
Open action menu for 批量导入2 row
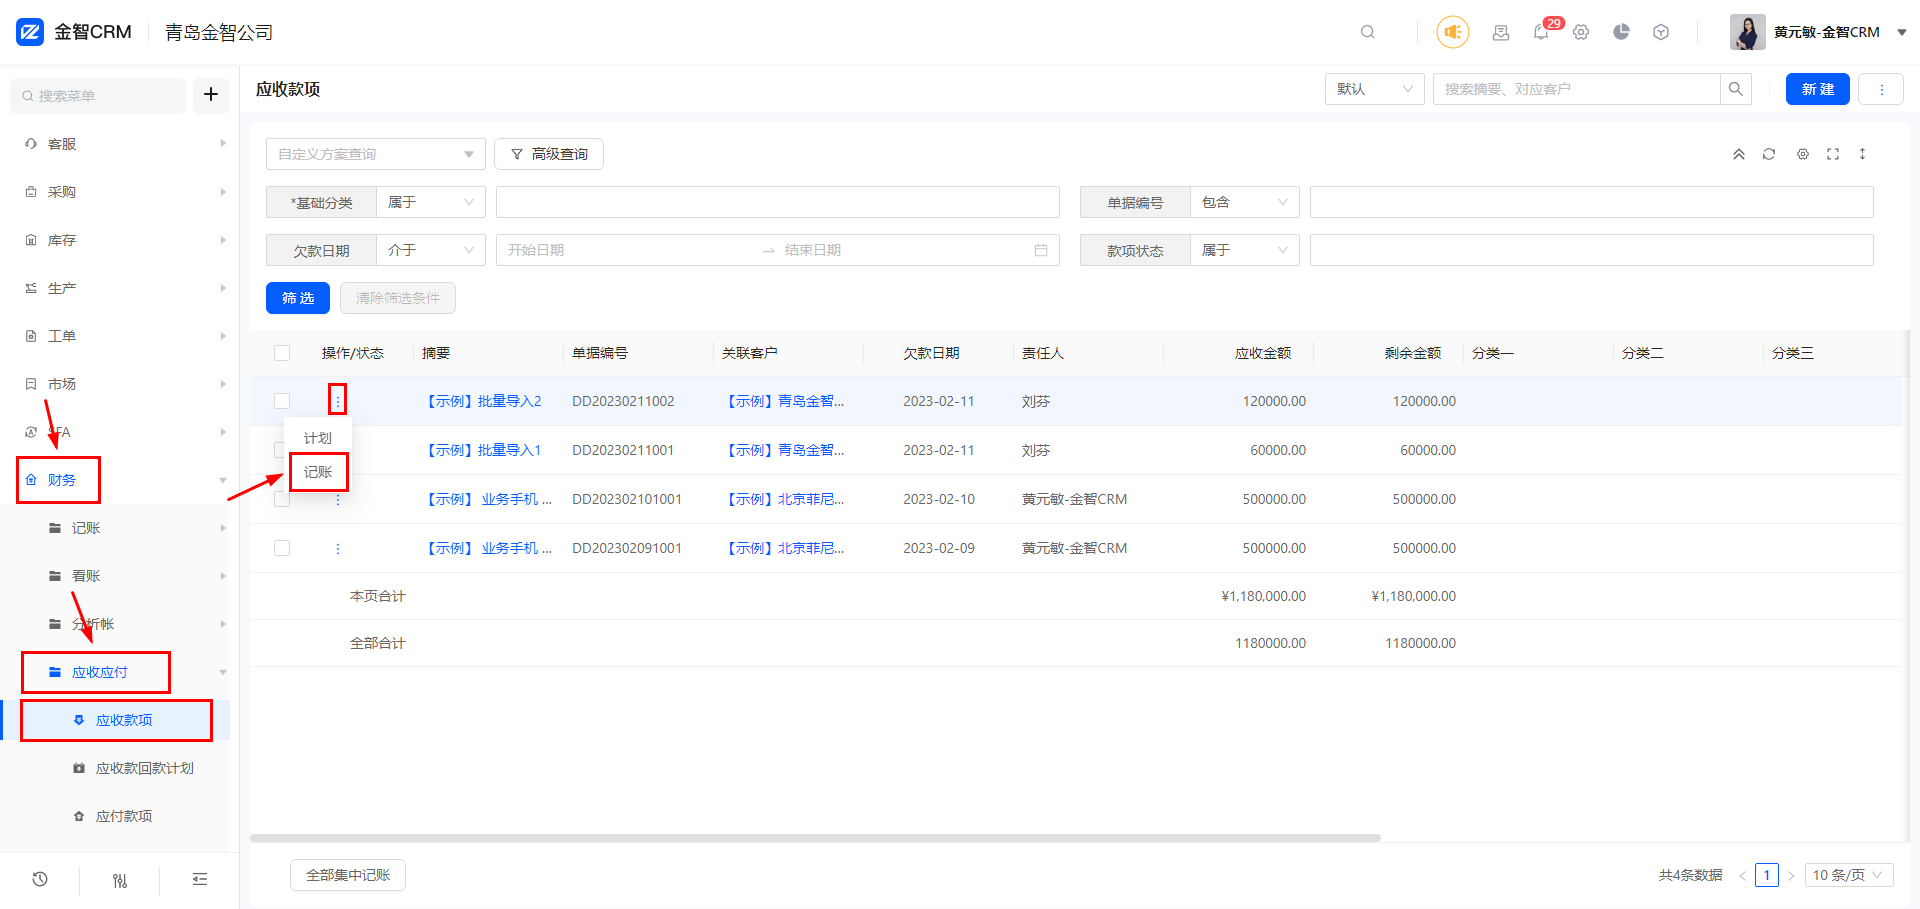pos(338,400)
